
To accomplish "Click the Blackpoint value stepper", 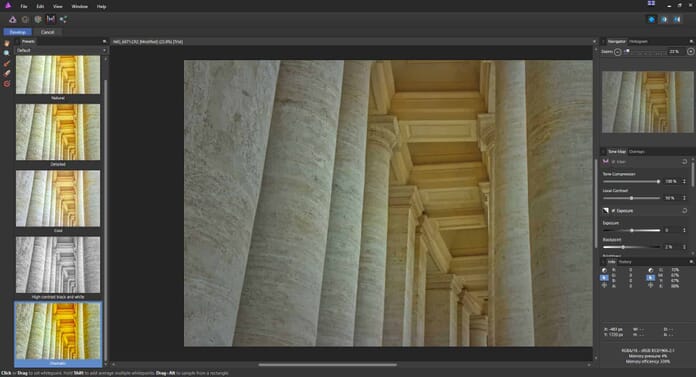I will pyautogui.click(x=684, y=247).
